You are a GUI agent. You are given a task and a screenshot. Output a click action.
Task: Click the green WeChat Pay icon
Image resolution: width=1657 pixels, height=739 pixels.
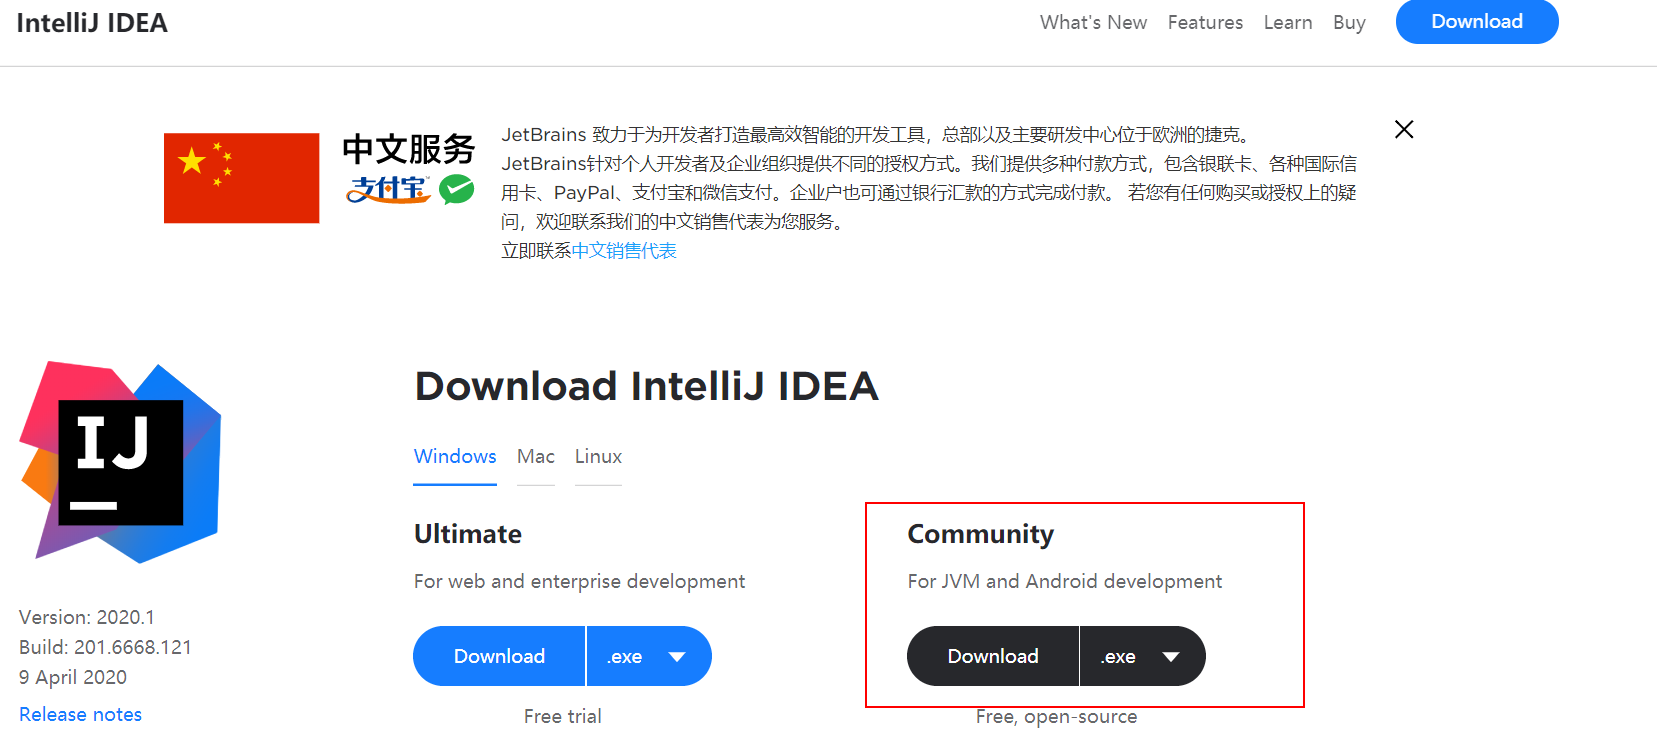[457, 189]
